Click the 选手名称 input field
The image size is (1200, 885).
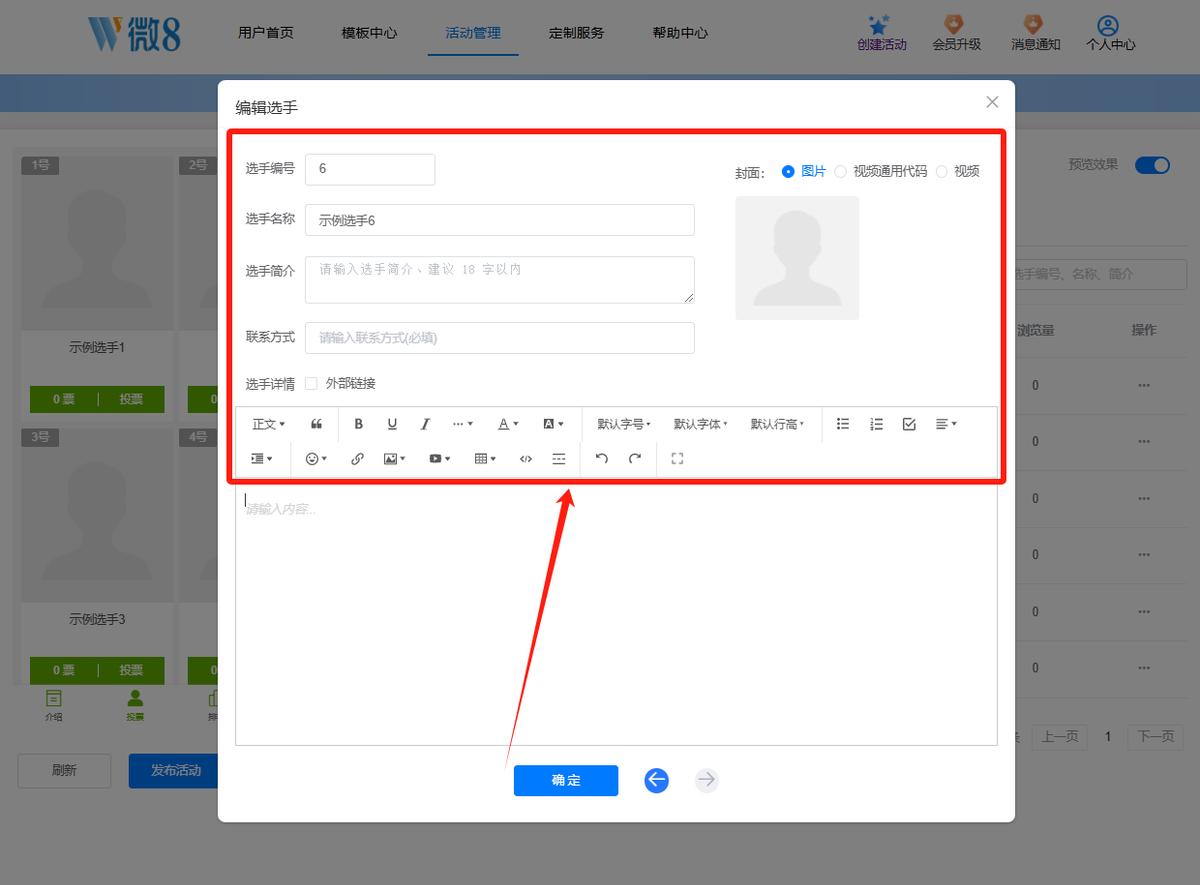coord(500,220)
